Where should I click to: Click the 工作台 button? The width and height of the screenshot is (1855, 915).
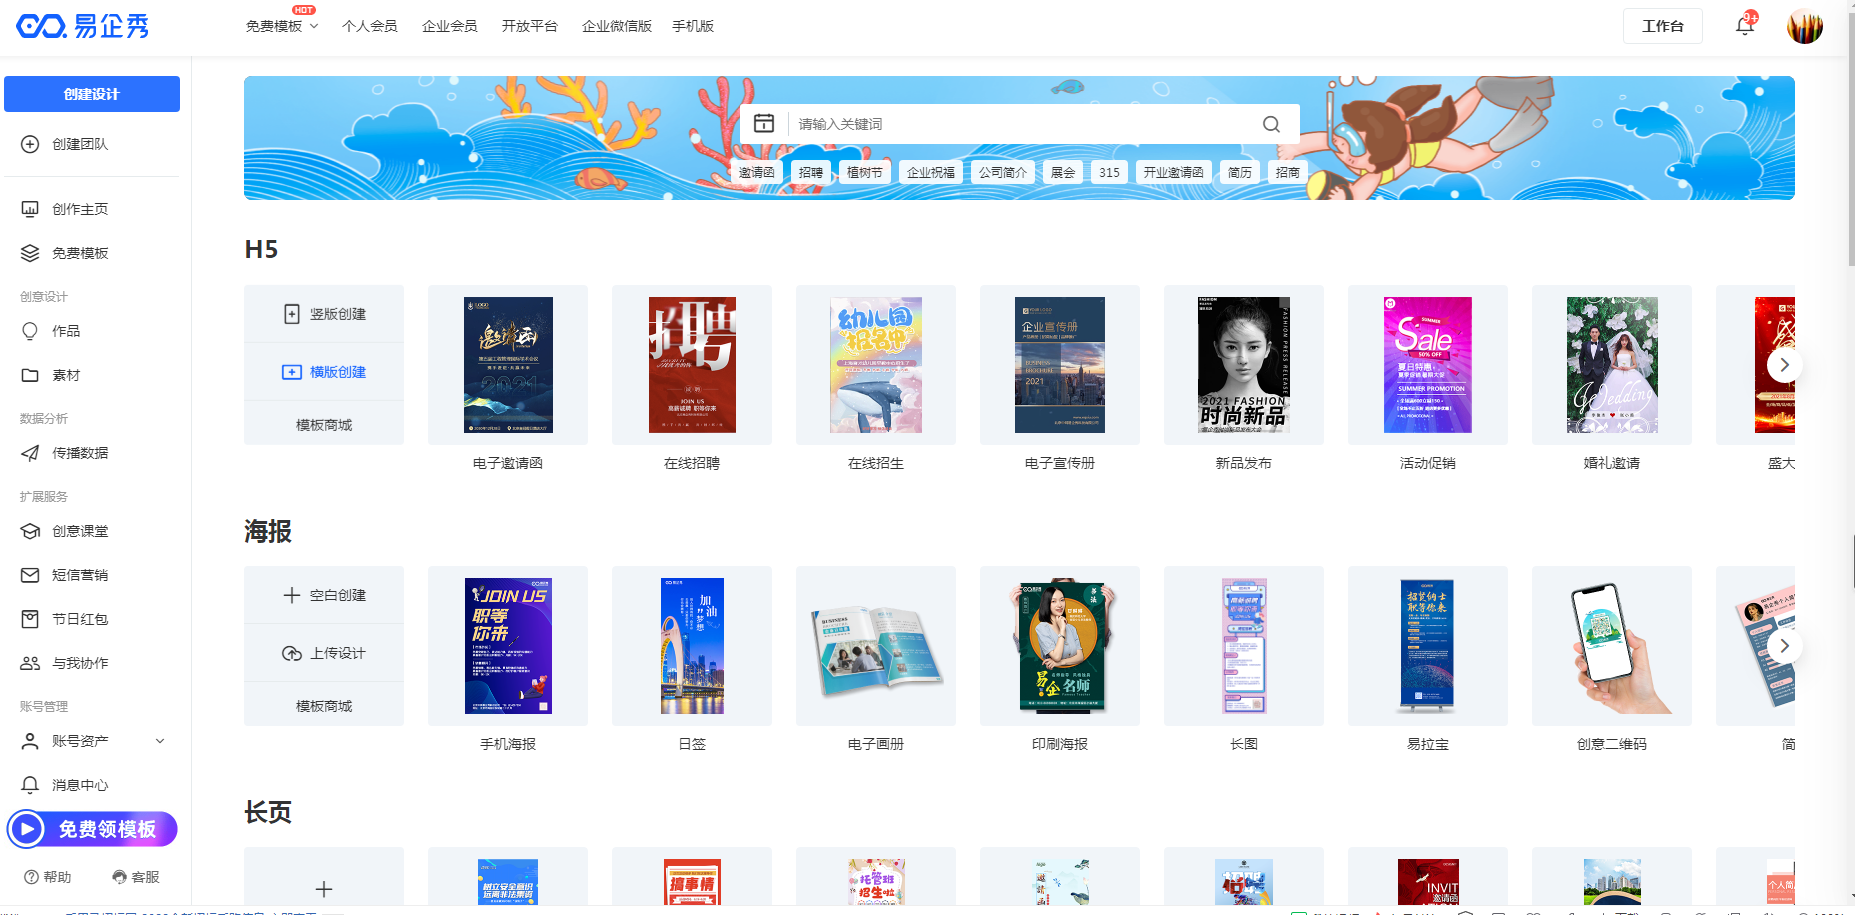(x=1663, y=26)
